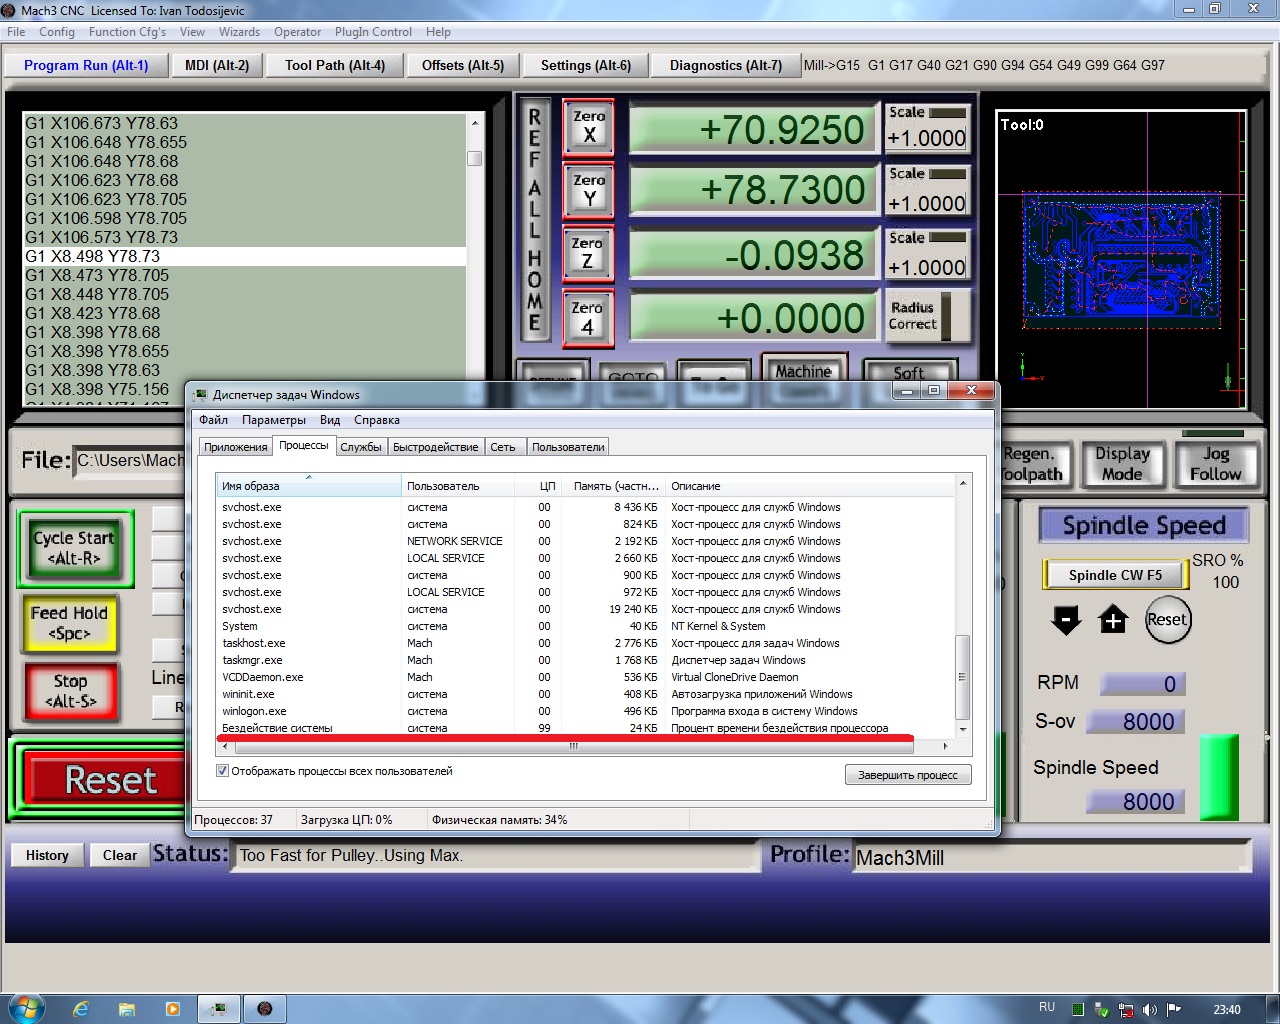Image resolution: width=1280 pixels, height=1024 pixels.
Task: Switch to Быстродействие tab in Task Manager
Action: [x=436, y=447]
